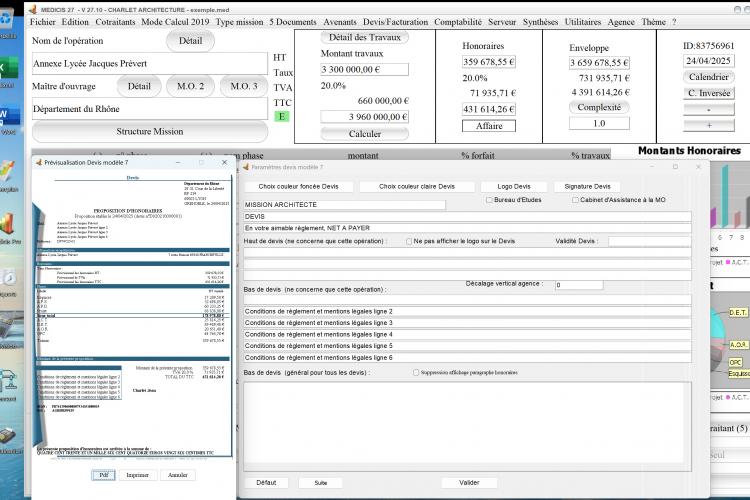Open the Avenants menu

(340, 22)
